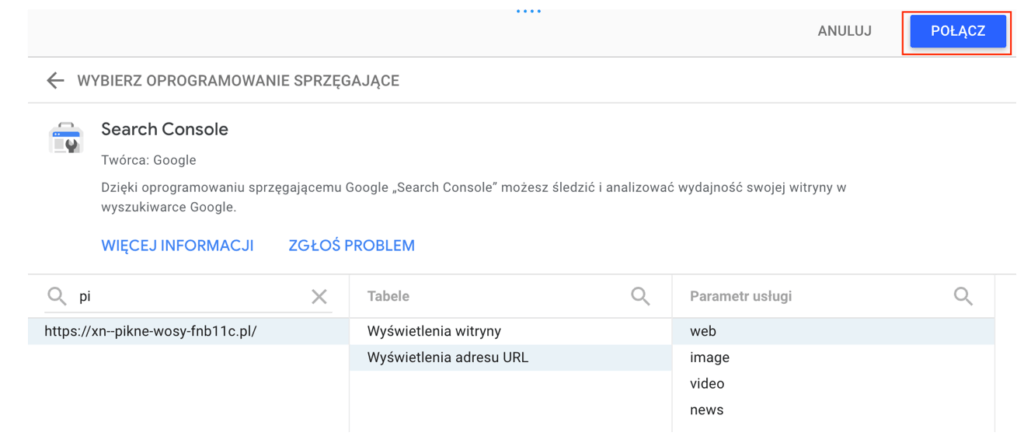Open search in the Tabele column
The image size is (1024, 443).
[640, 296]
